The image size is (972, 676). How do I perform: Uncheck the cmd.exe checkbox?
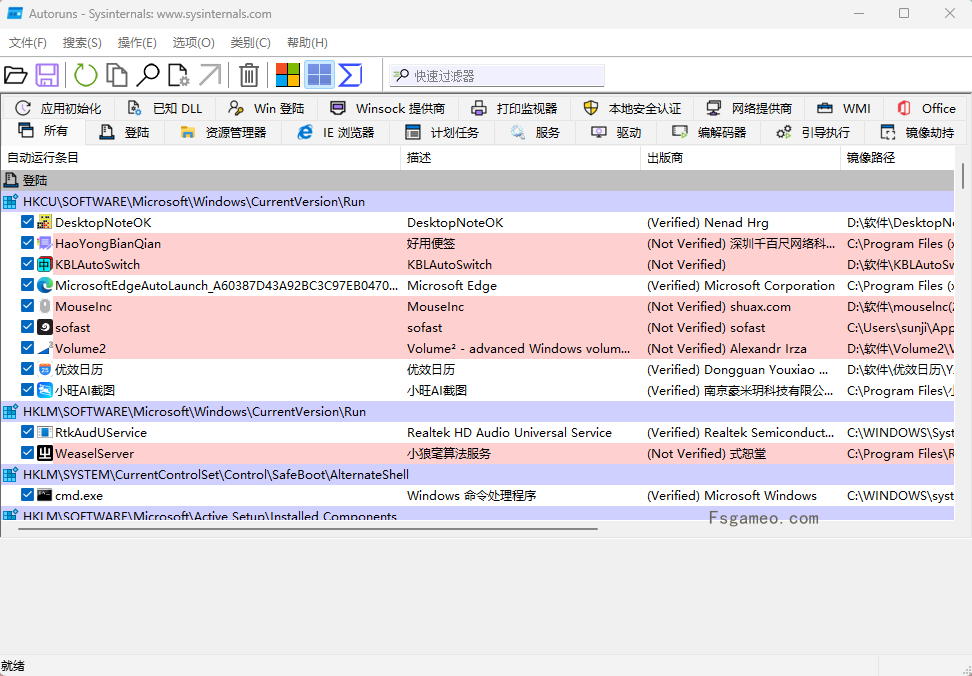[27, 495]
